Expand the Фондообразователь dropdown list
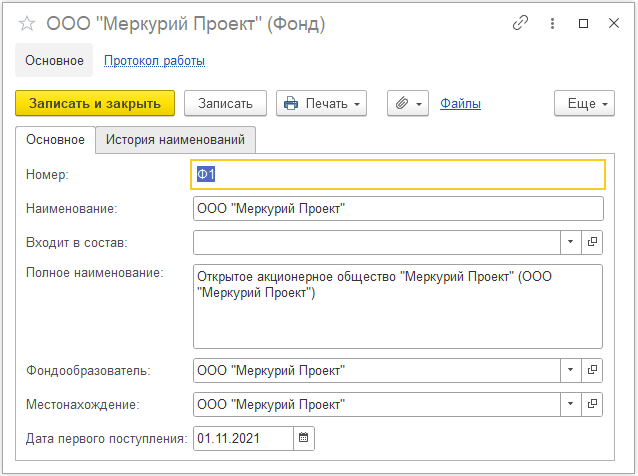This screenshot has height=476, width=638. click(x=570, y=370)
